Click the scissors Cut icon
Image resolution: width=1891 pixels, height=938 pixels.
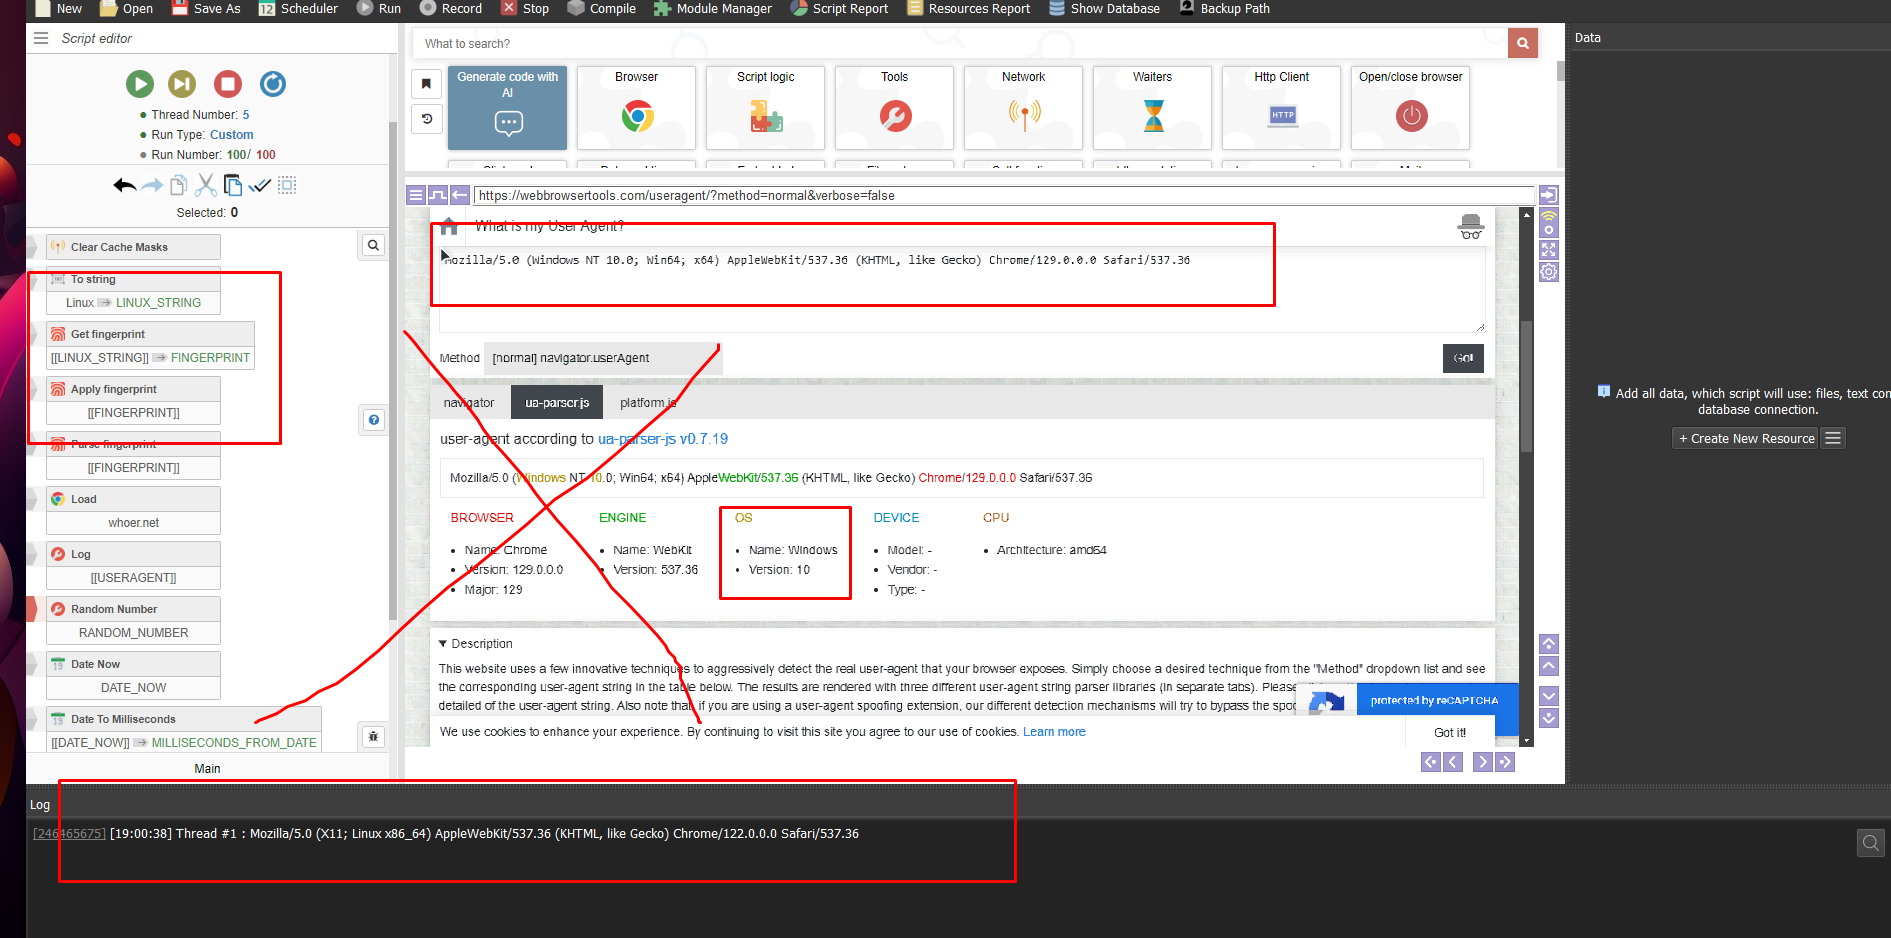point(206,185)
